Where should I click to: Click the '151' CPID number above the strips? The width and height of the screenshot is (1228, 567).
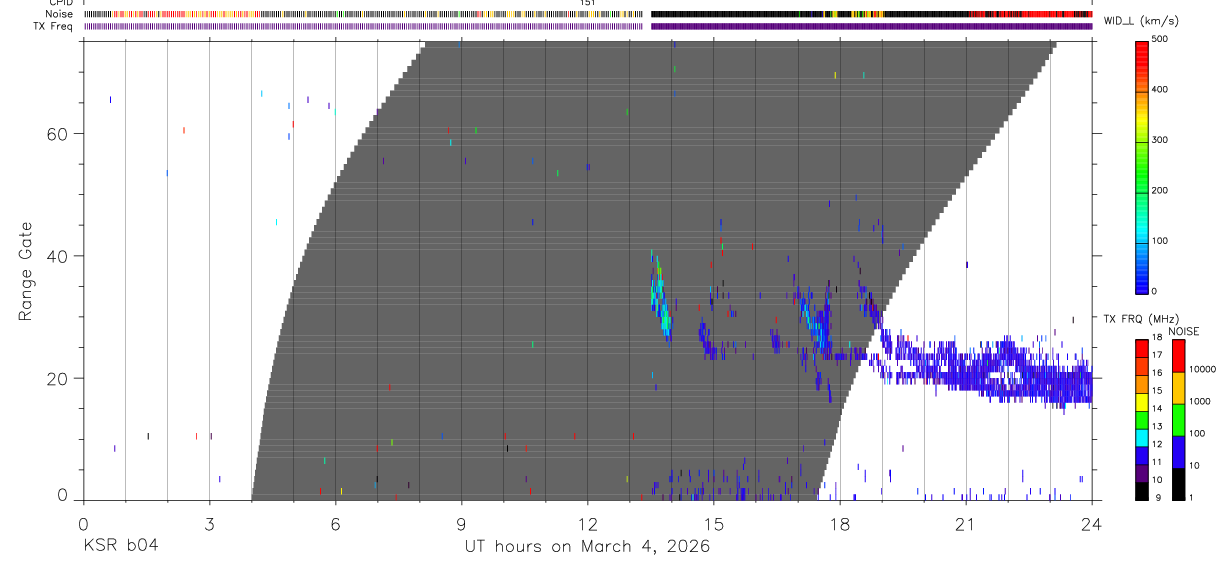click(x=587, y=3)
